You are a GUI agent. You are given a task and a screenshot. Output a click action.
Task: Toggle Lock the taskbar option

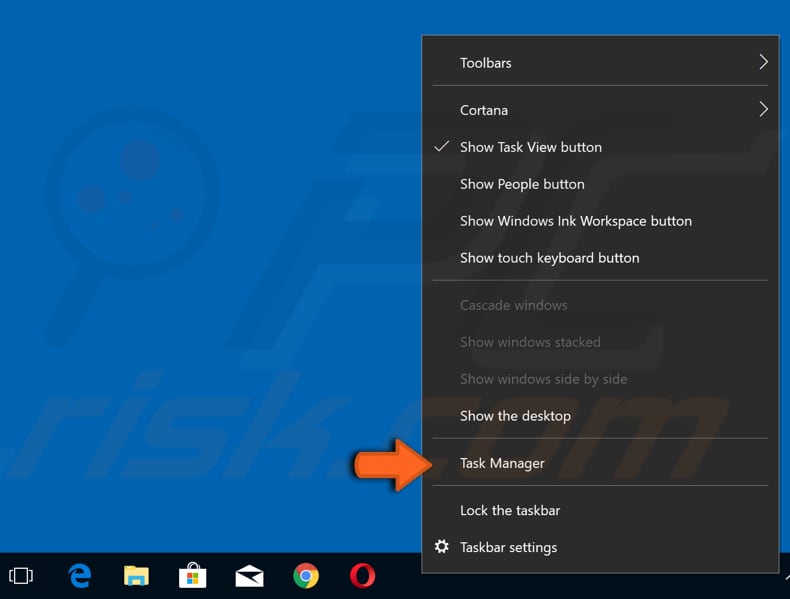600,510
